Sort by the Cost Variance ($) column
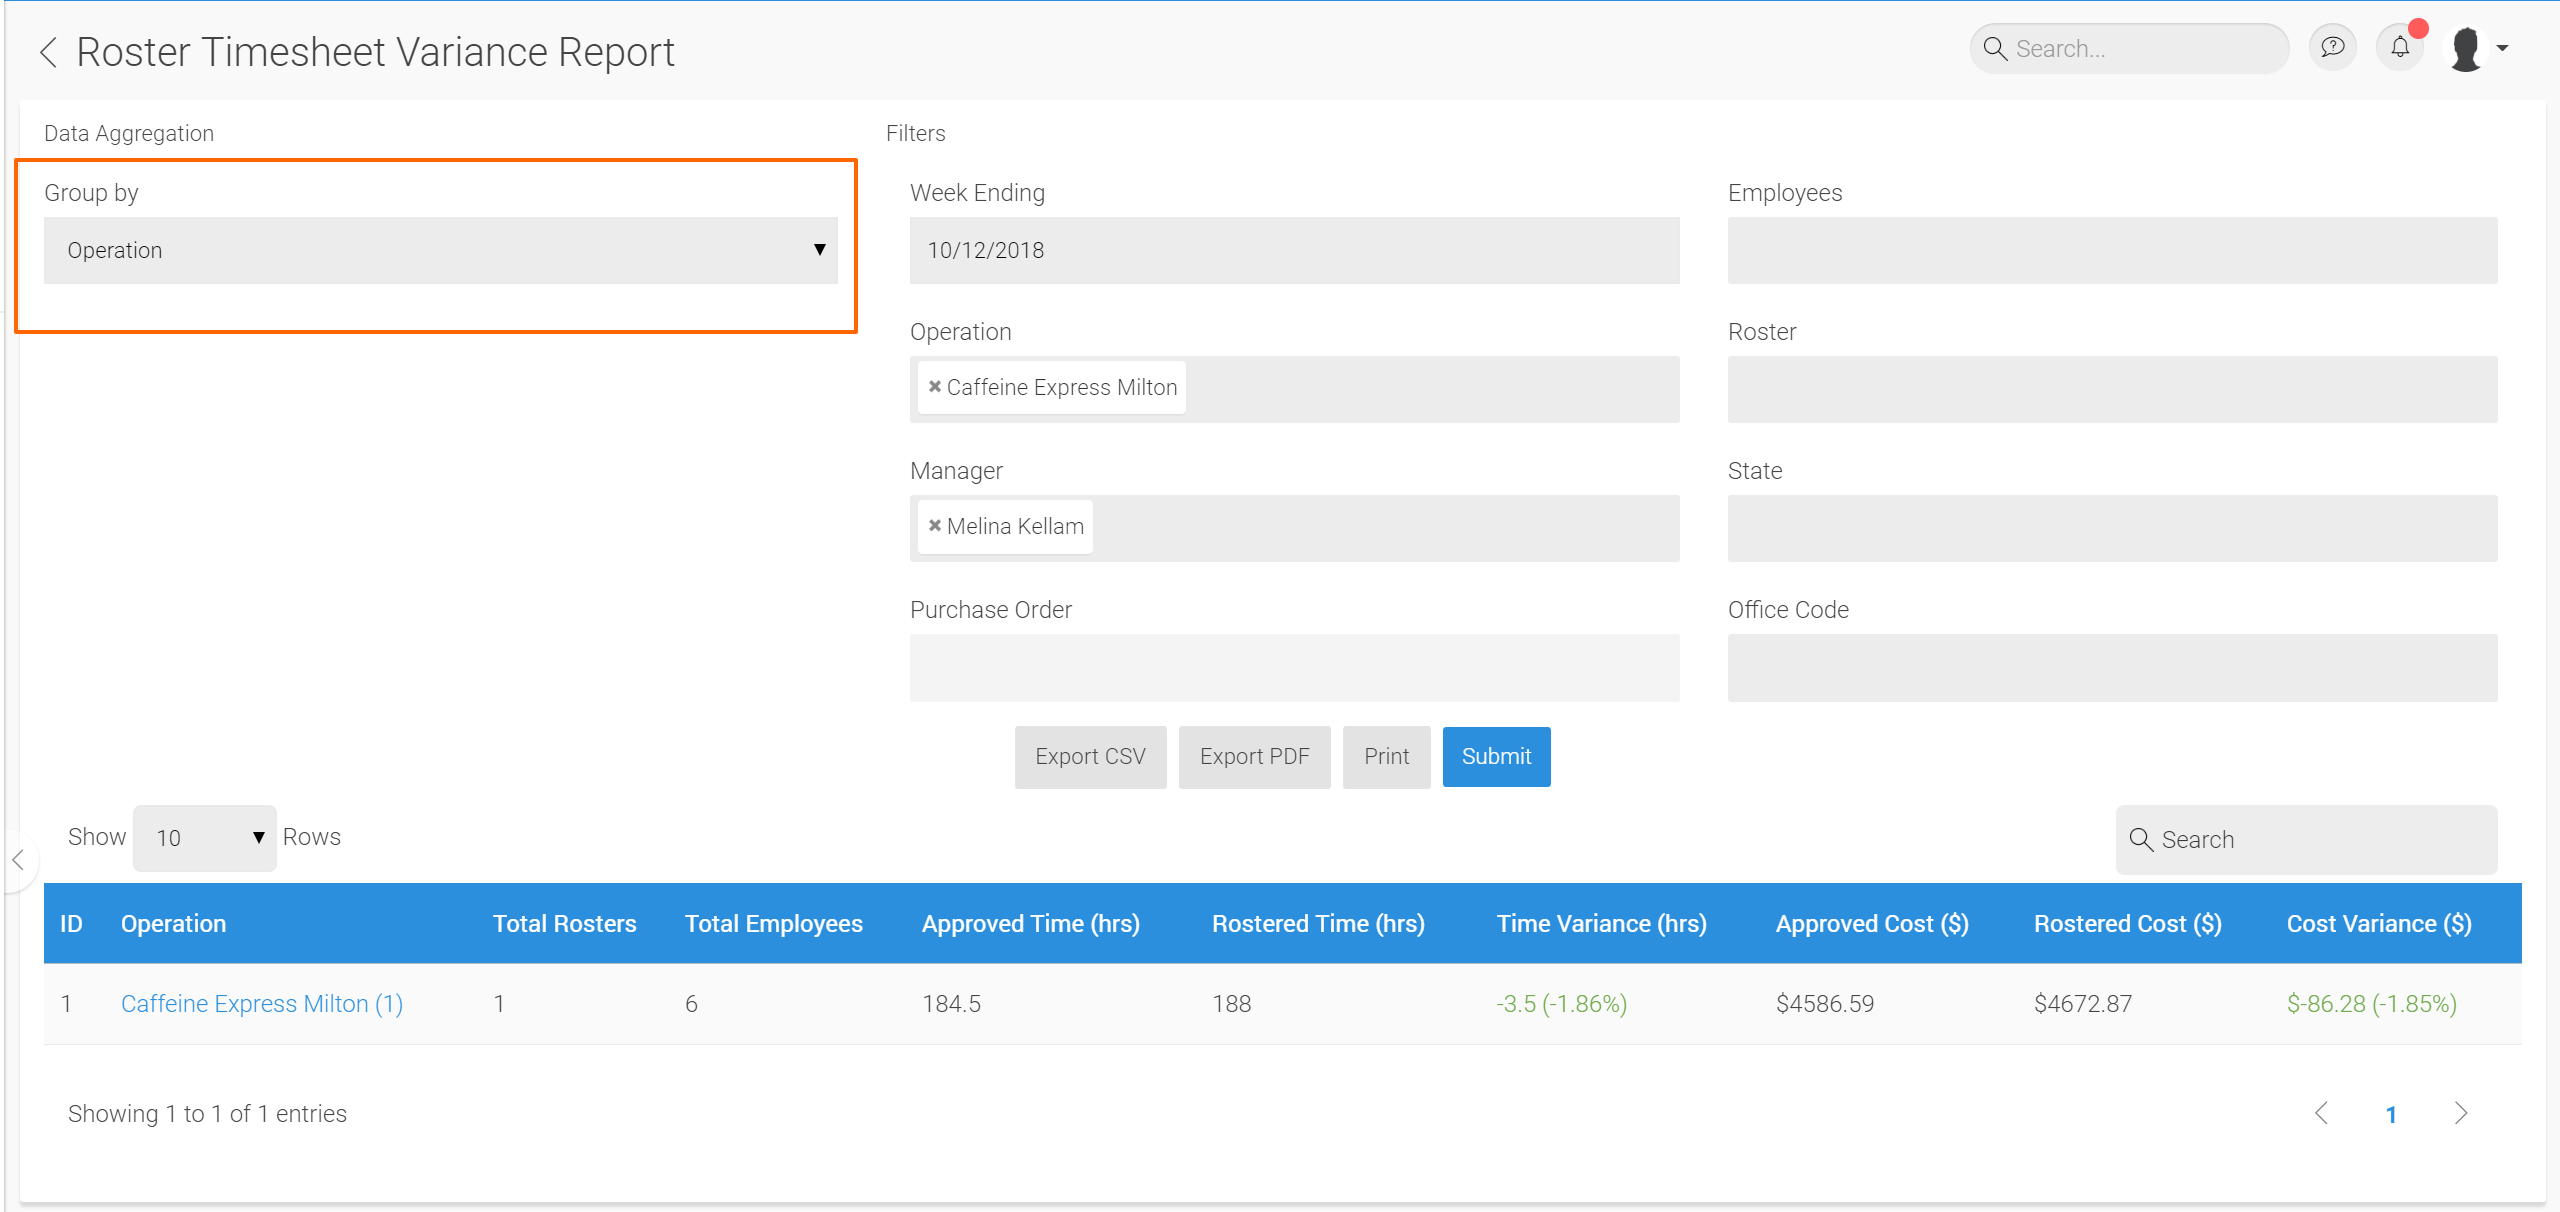2560x1212 pixels. click(2378, 924)
